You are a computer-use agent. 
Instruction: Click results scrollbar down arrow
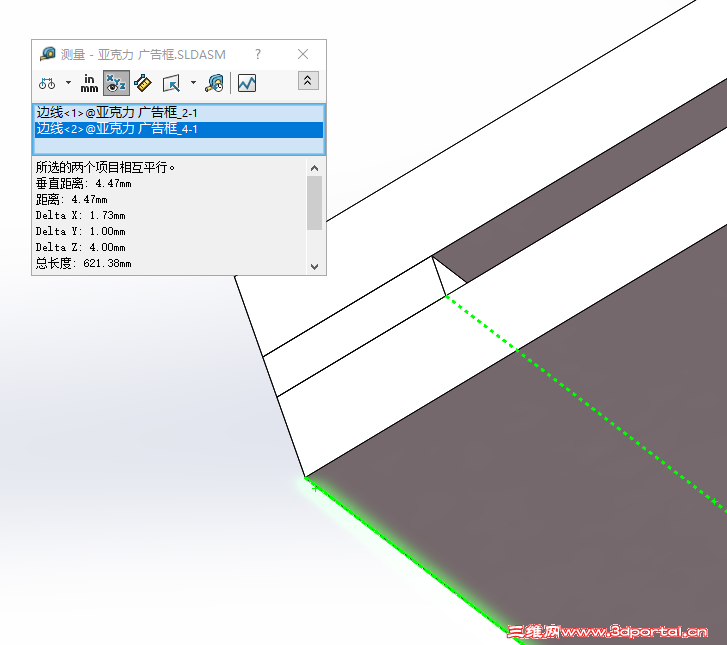(314, 267)
